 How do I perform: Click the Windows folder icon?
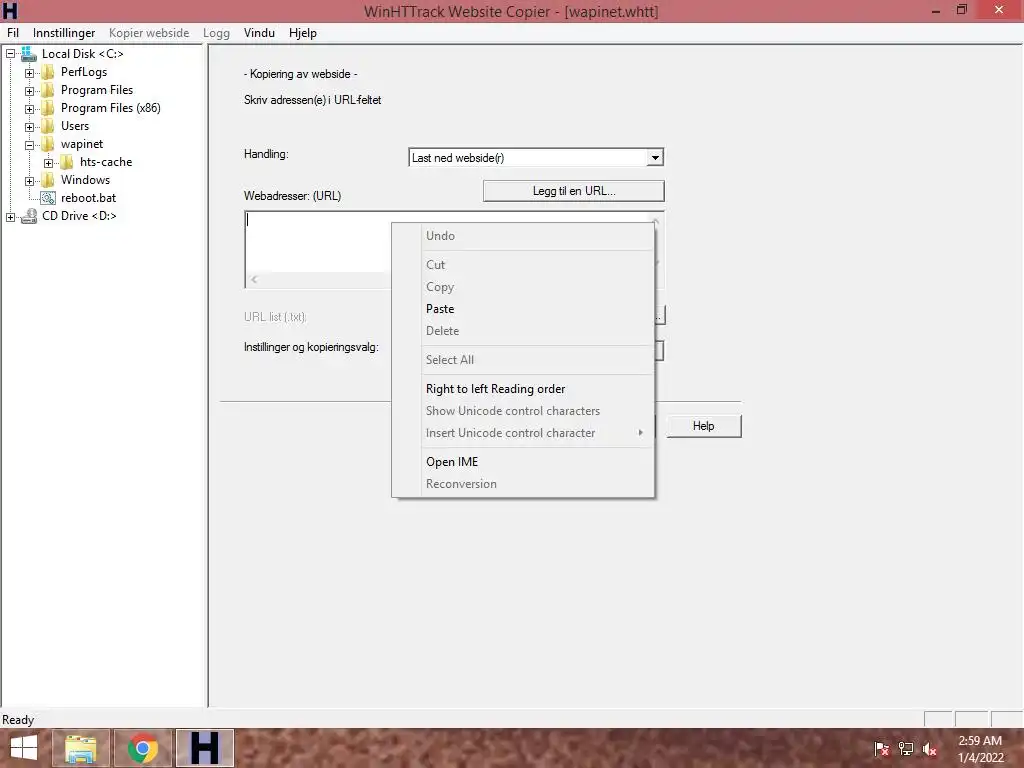coord(48,180)
